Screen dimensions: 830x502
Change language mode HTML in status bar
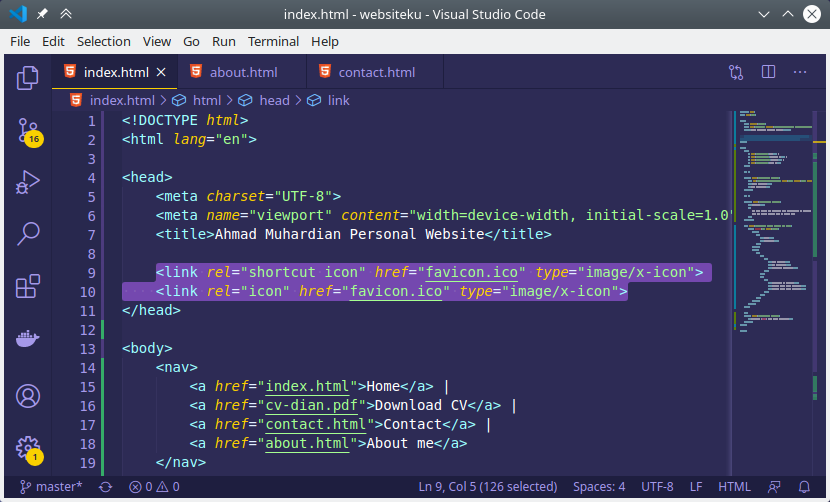point(734,487)
